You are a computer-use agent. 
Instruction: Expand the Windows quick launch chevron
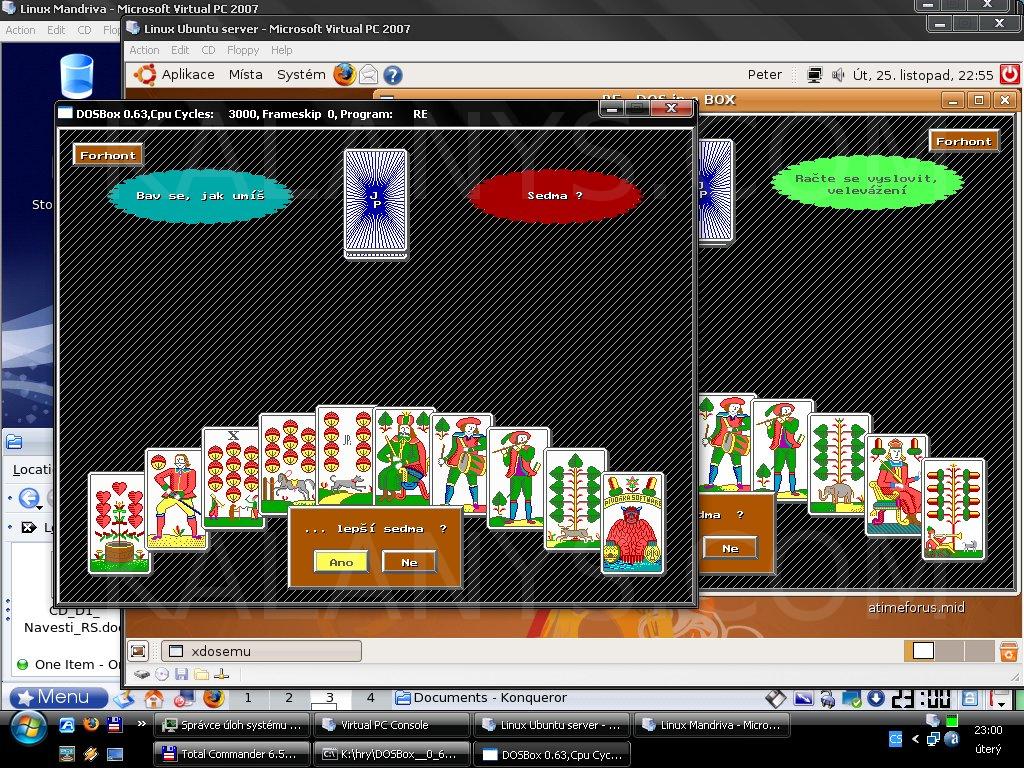141,724
